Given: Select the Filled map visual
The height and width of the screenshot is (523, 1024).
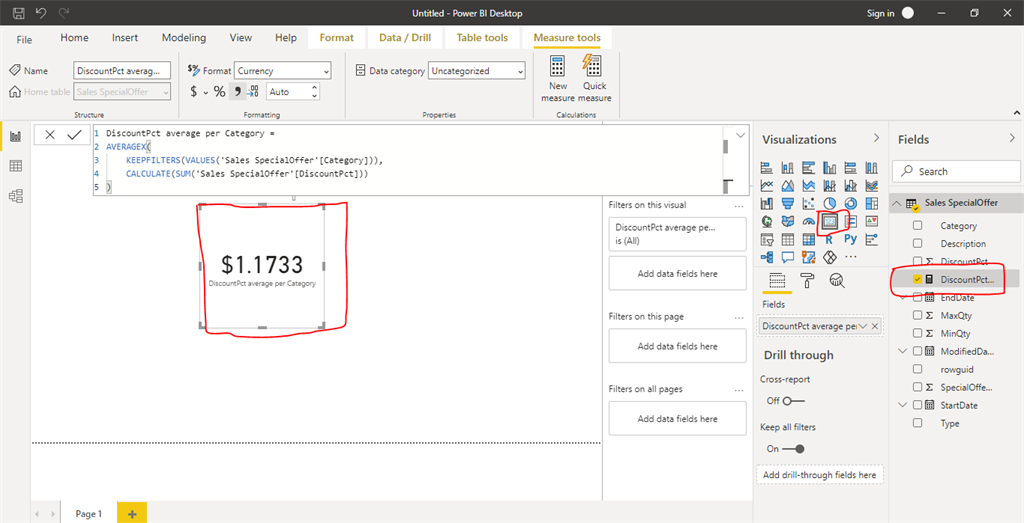Looking at the screenshot, I should (788, 221).
